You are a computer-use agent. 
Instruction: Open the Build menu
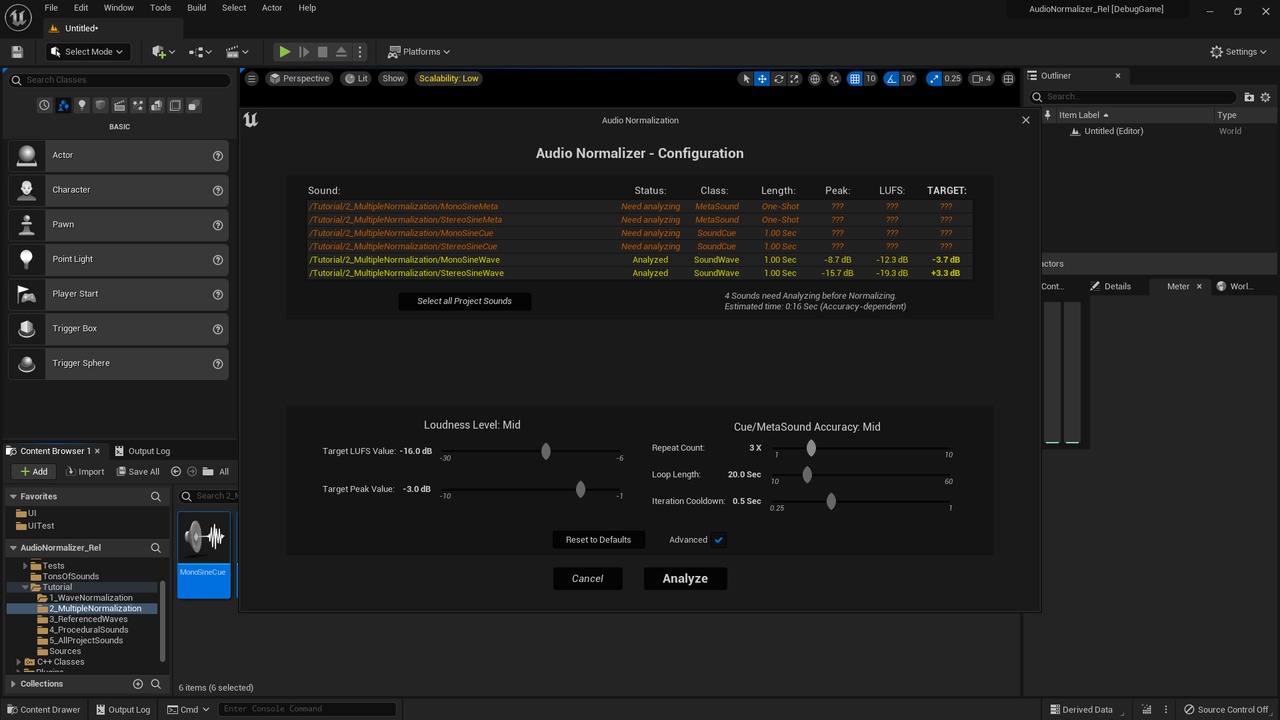(x=197, y=8)
